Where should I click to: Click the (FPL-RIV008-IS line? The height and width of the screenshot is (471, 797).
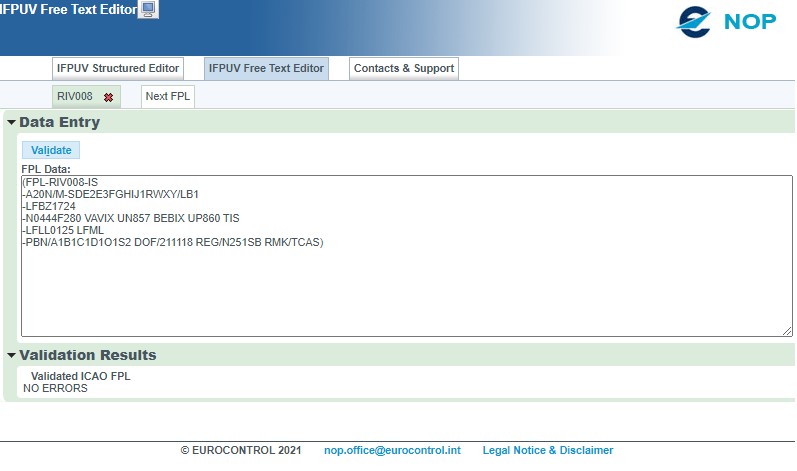[60, 182]
